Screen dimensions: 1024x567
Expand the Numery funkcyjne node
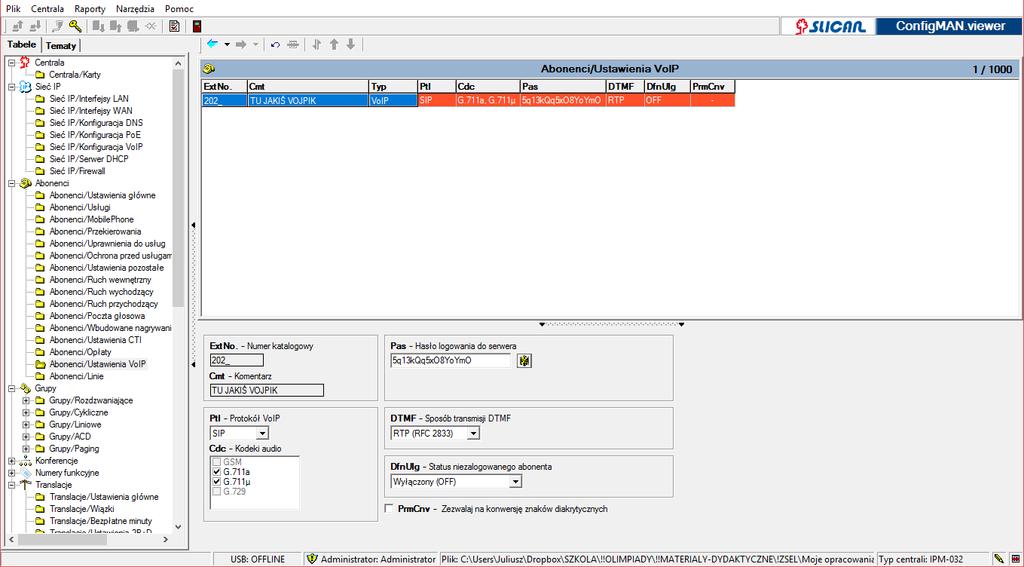tap(12, 473)
